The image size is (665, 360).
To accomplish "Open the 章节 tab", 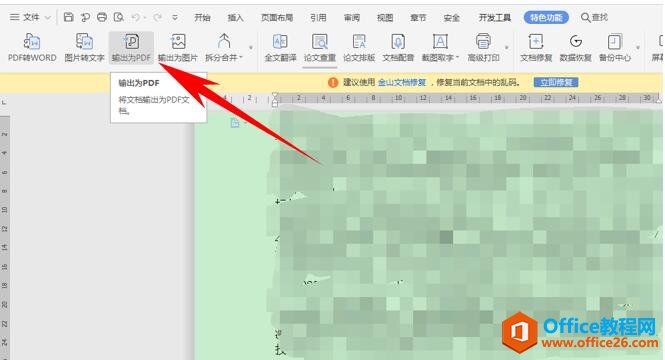I will click(x=418, y=17).
